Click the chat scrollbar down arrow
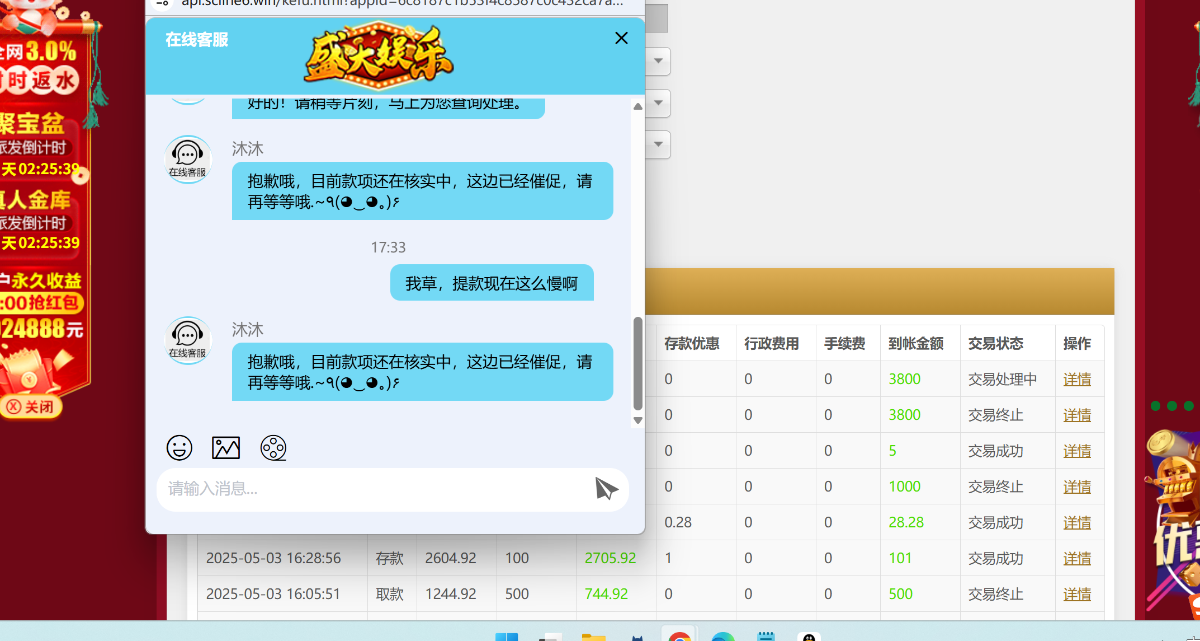The width and height of the screenshot is (1200, 641). pos(638,421)
